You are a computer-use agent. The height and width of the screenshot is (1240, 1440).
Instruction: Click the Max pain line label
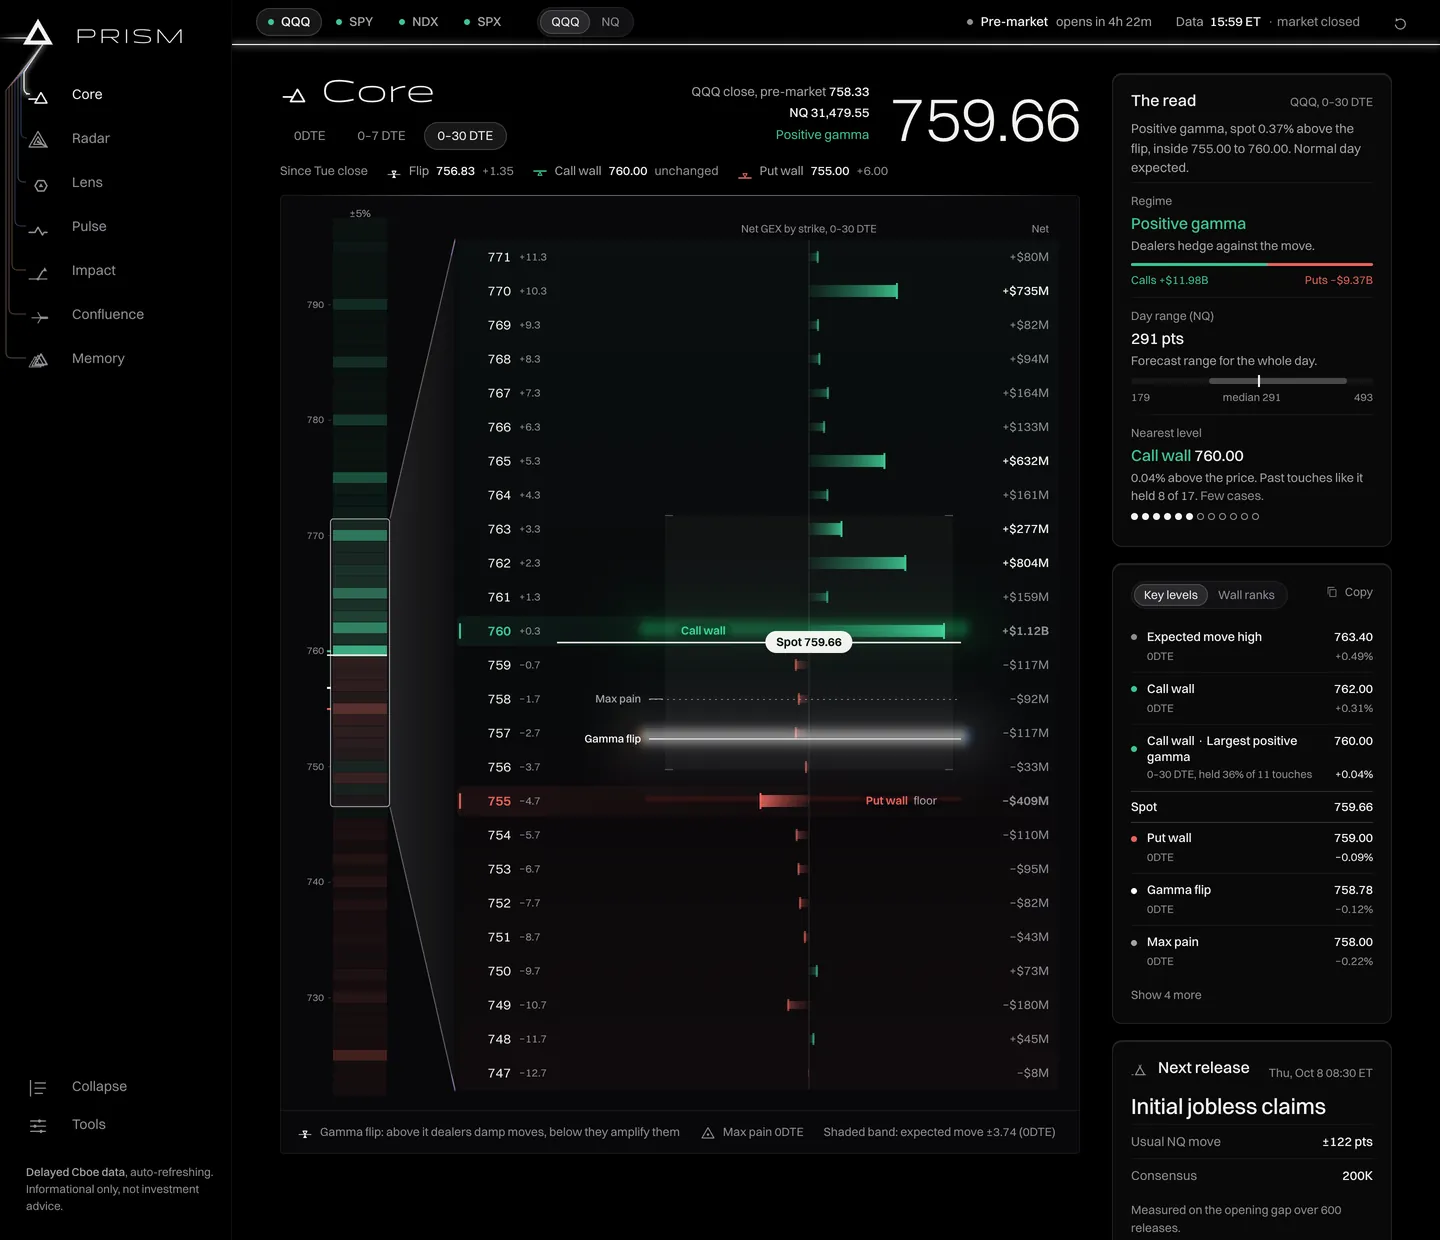tap(618, 699)
